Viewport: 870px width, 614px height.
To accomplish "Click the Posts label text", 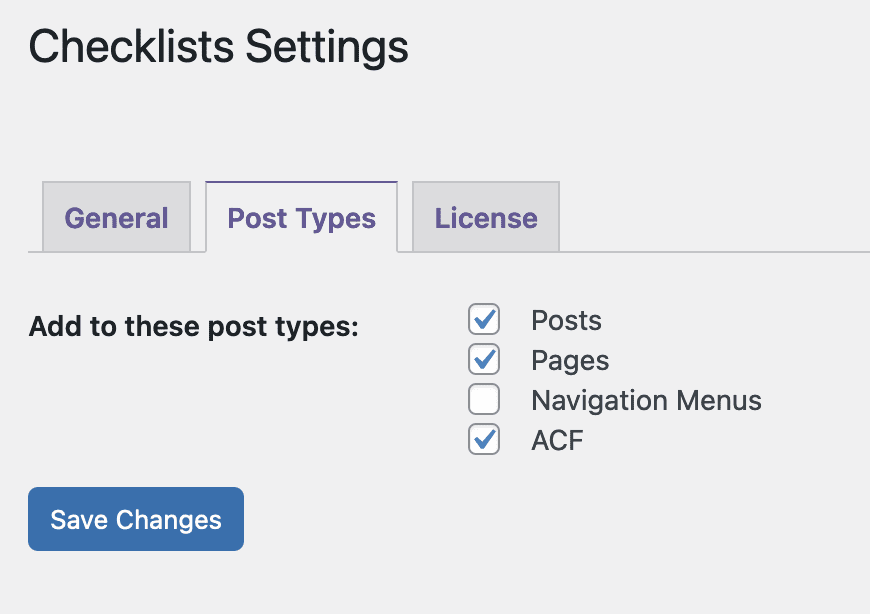I will 565,320.
